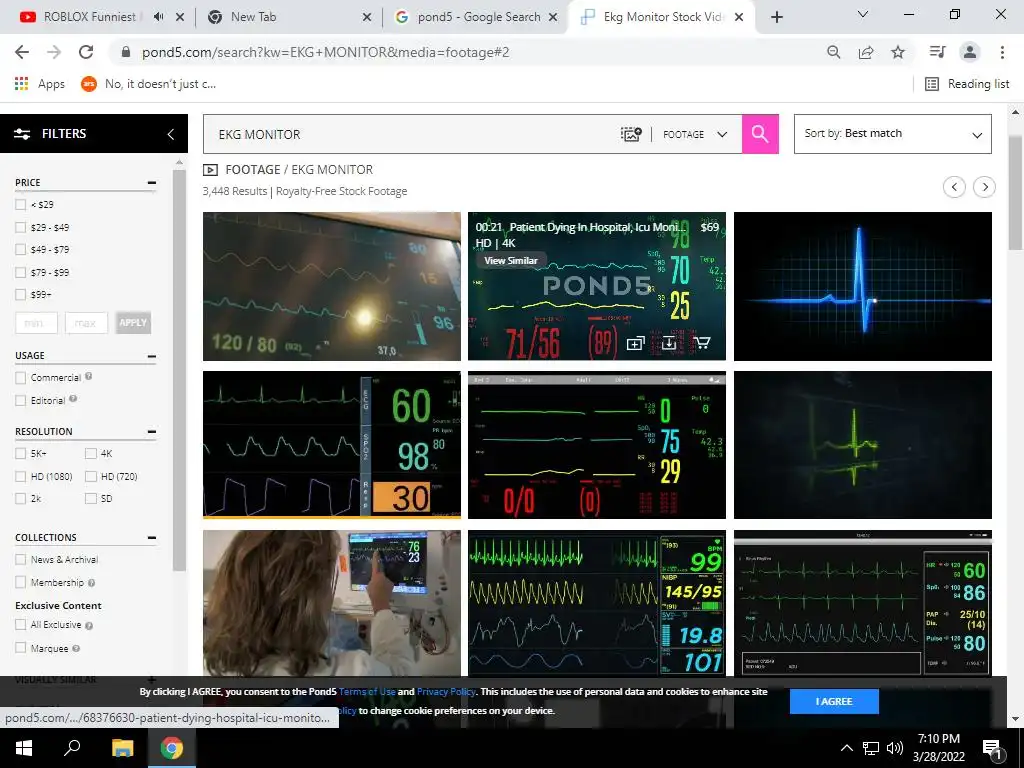The height and width of the screenshot is (768, 1024).
Task: Open the visual image search icon
Action: (x=631, y=134)
